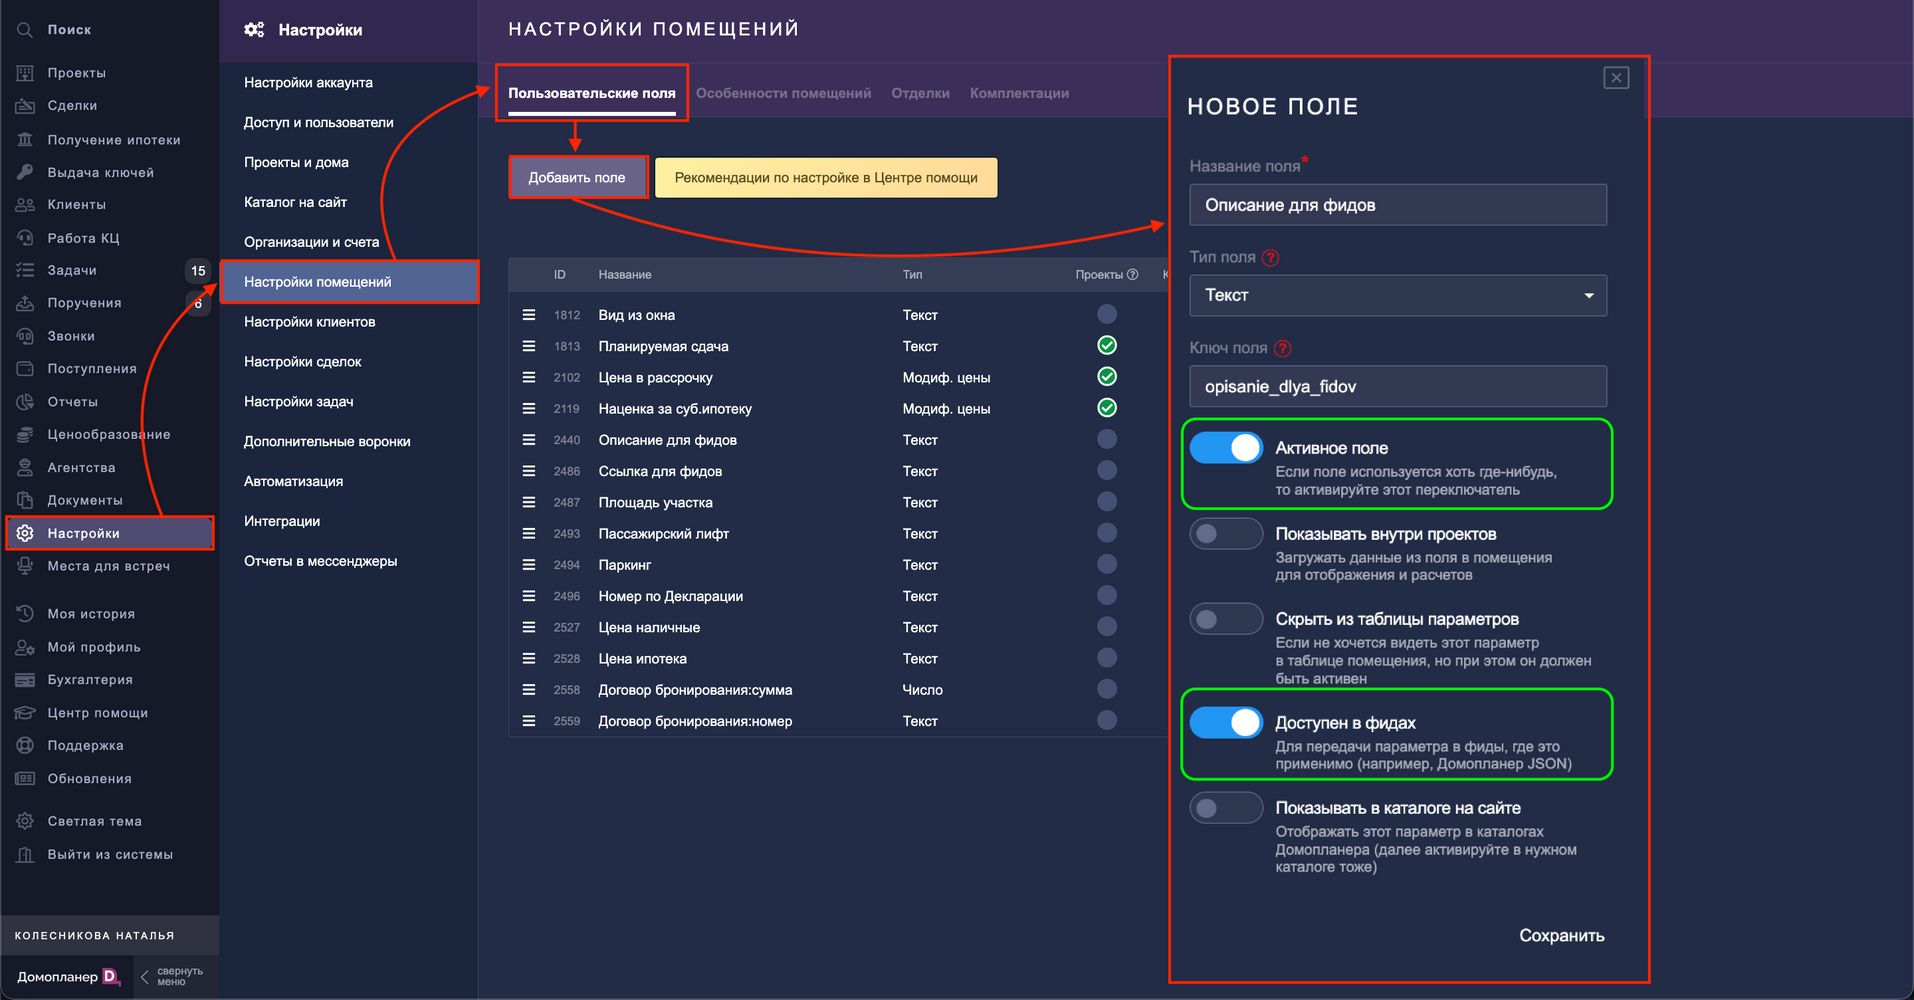Click the Название поля input field
1914x1000 pixels.
1397,205
